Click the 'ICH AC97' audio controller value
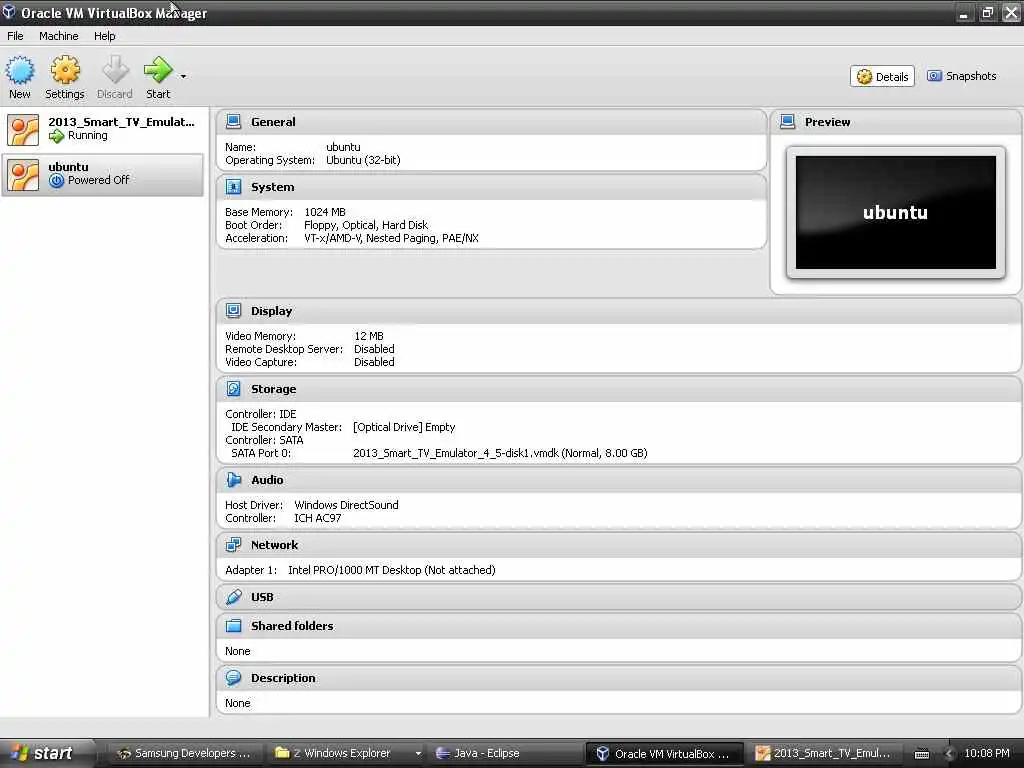The height and width of the screenshot is (768, 1024). (317, 519)
